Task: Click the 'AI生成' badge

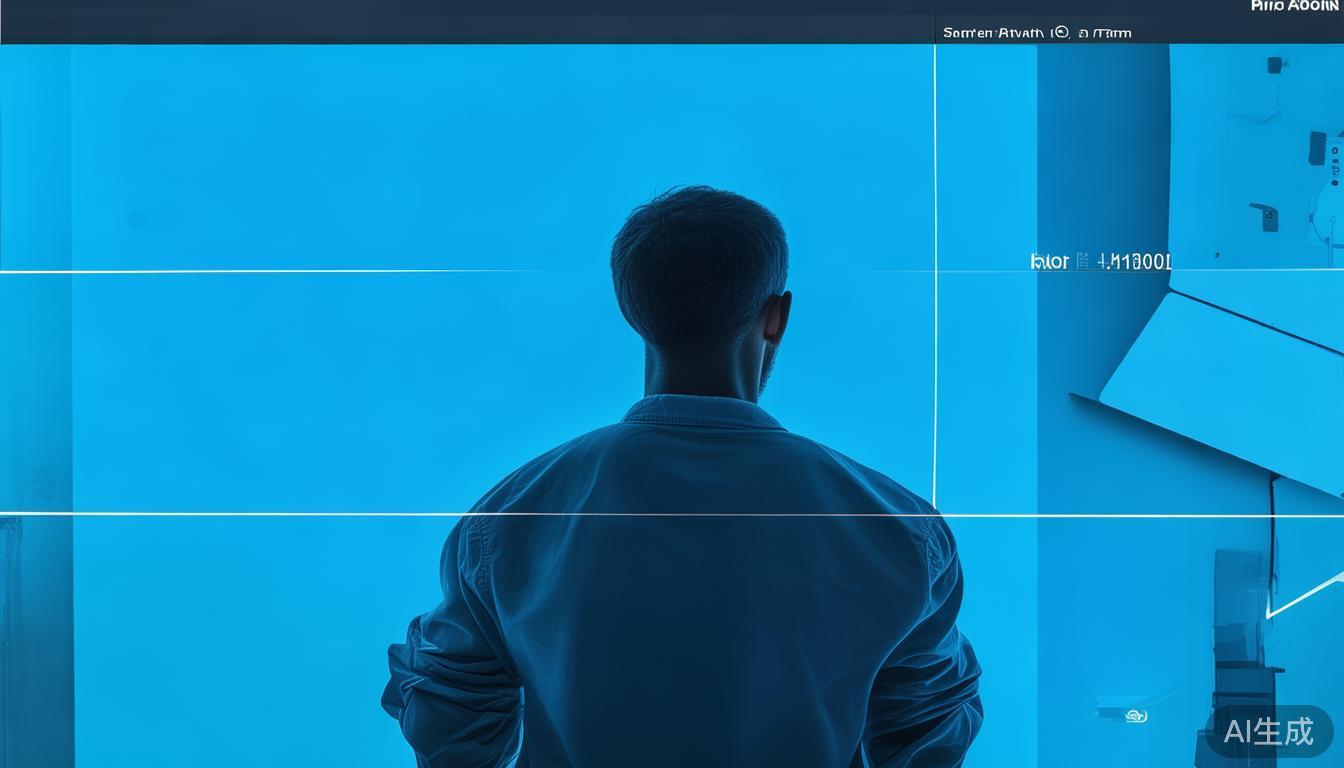Action: (1269, 732)
